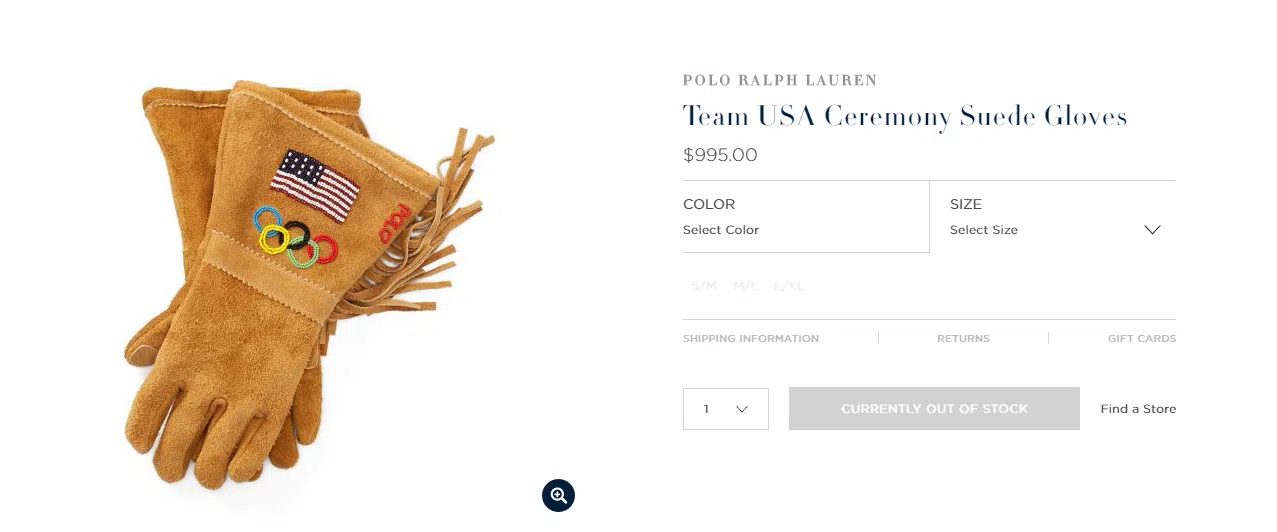Open the Polo Ralph Lauren brand link
Image resolution: width=1277 pixels, height=532 pixels.
(x=780, y=80)
